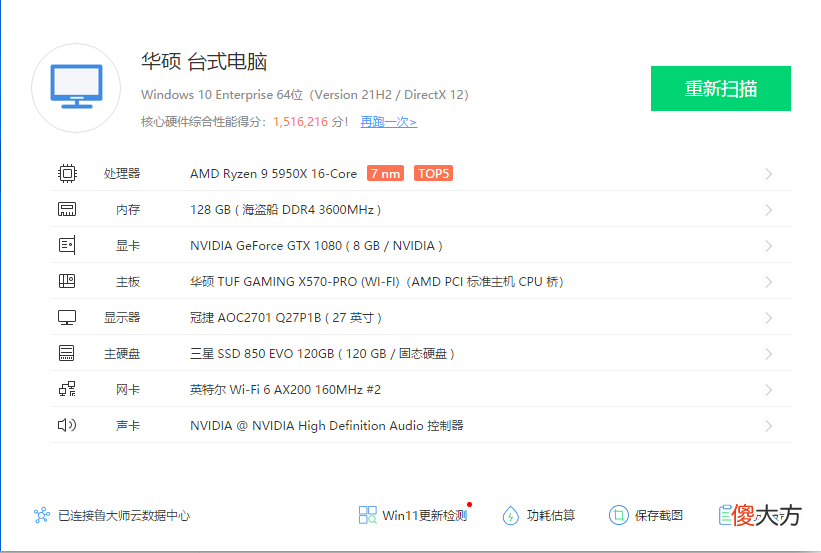Click the main hard disk icon
Viewport: 821px width, 553px height.
67,353
